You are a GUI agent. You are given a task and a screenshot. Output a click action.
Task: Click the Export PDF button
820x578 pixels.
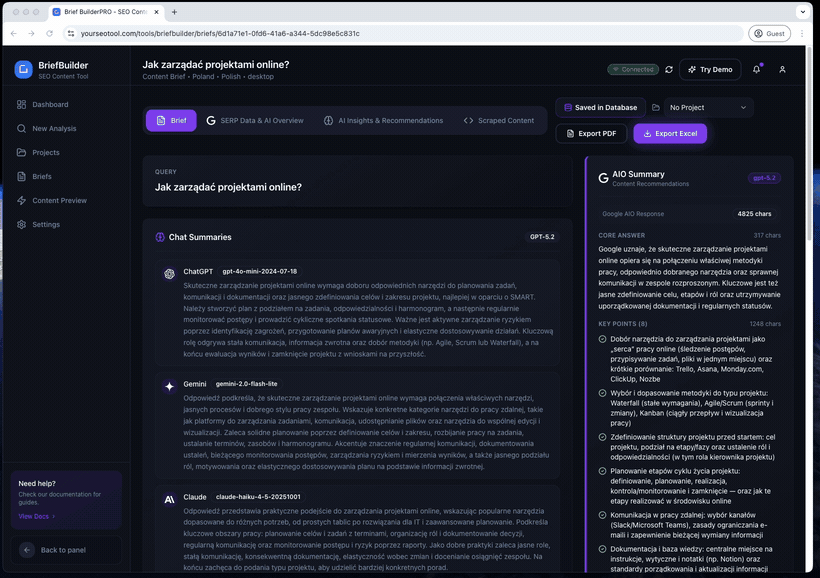pyautogui.click(x=590, y=133)
